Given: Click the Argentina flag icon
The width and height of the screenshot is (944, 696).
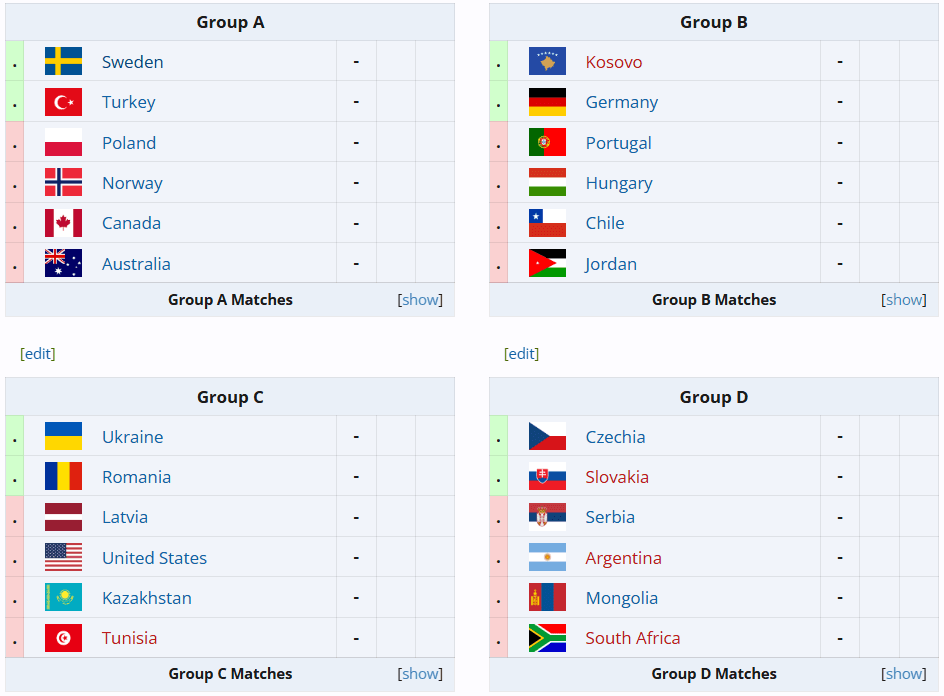Looking at the screenshot, I should click(x=547, y=558).
